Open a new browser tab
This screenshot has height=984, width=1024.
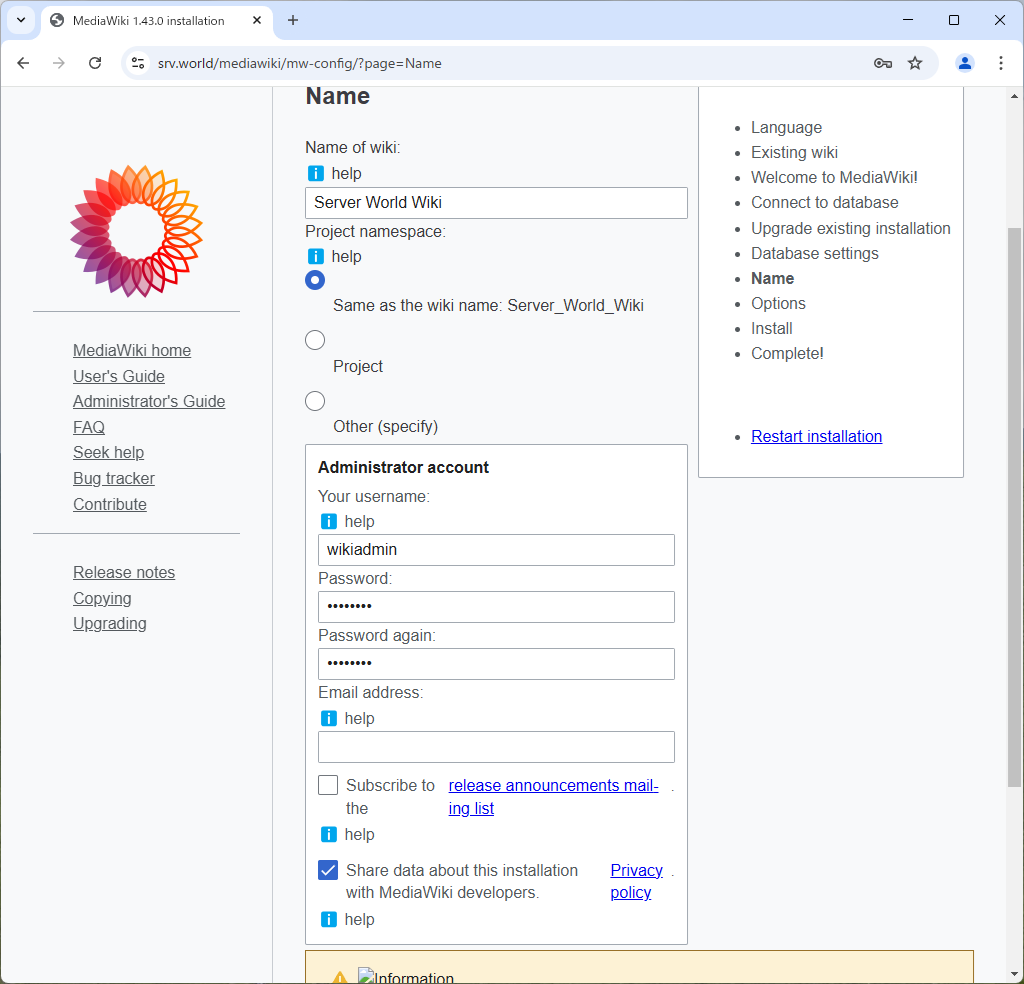pos(290,20)
